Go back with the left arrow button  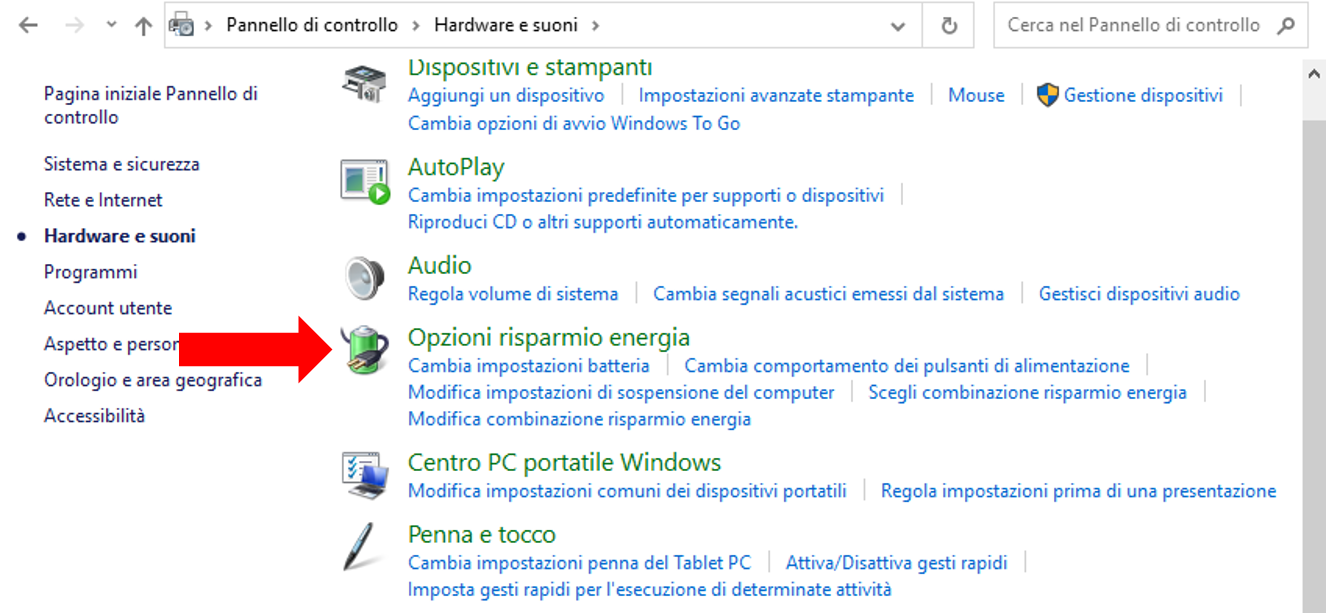[28, 26]
